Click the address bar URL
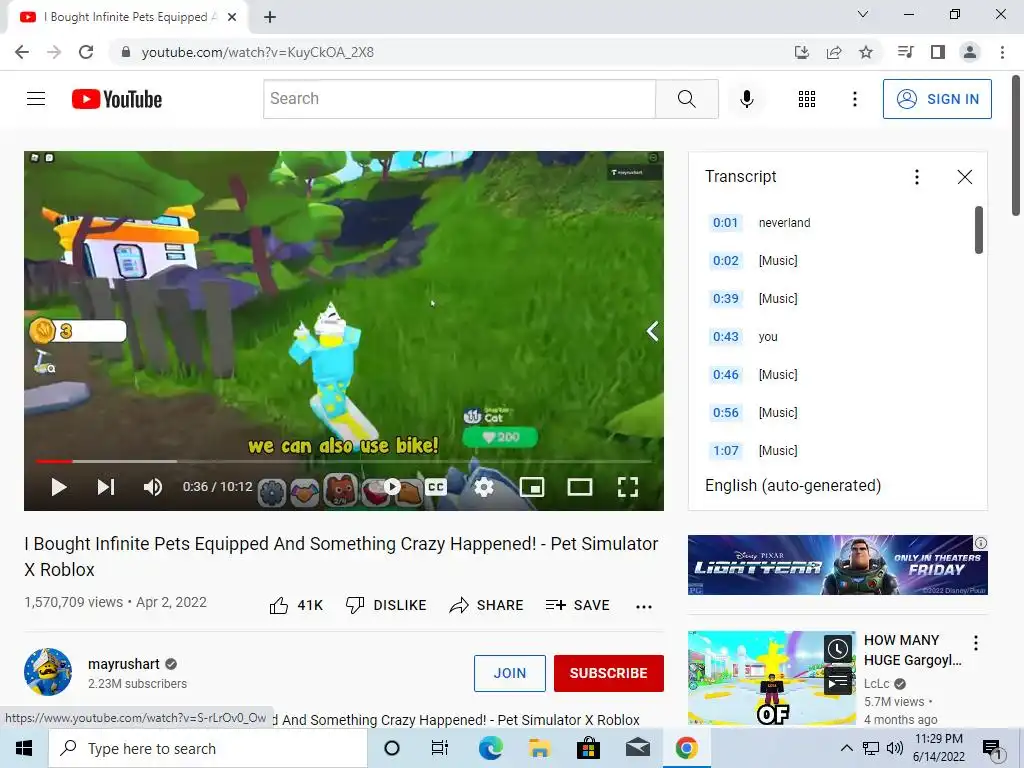Viewport: 1024px width, 768px height. tap(257, 52)
